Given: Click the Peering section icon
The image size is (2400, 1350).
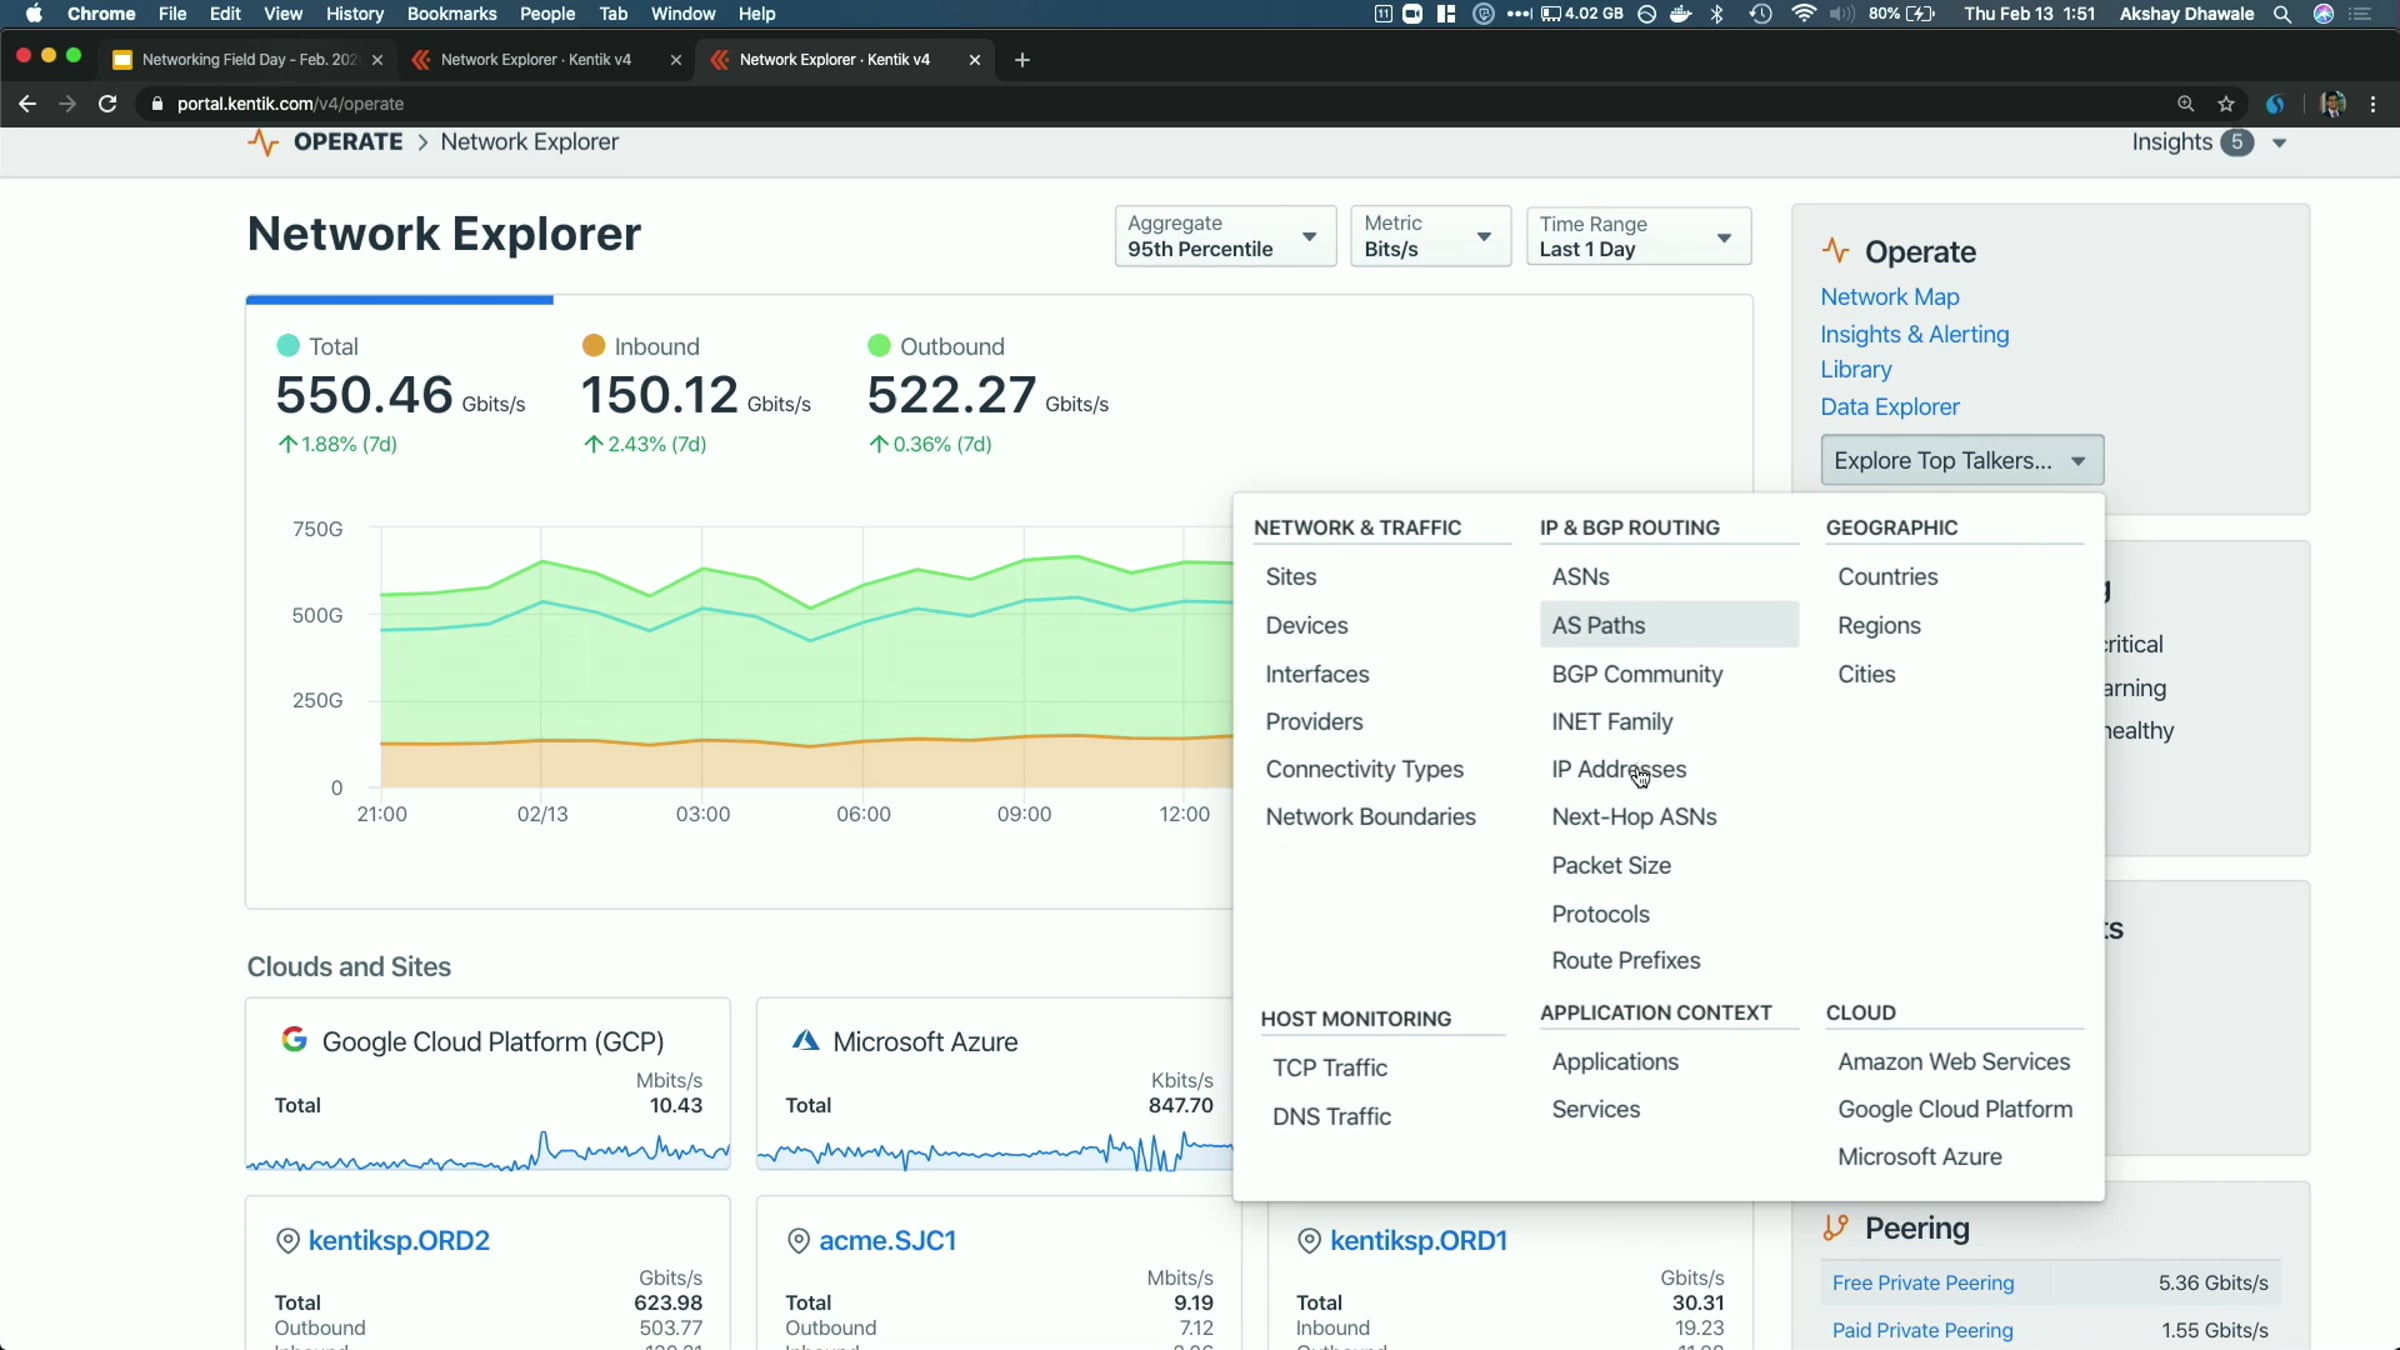Looking at the screenshot, I should tap(1835, 1228).
